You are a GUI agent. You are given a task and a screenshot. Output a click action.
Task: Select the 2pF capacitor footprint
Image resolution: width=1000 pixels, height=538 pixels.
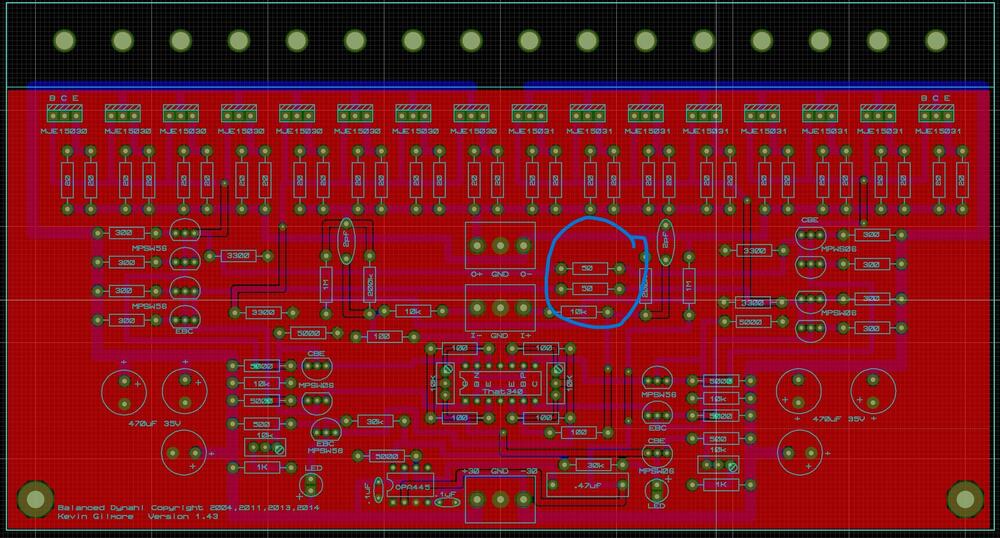[x=665, y=241]
